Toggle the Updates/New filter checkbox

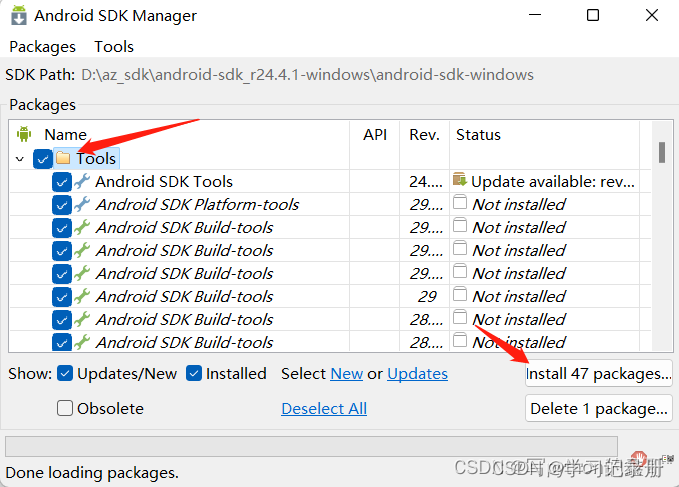coord(65,373)
